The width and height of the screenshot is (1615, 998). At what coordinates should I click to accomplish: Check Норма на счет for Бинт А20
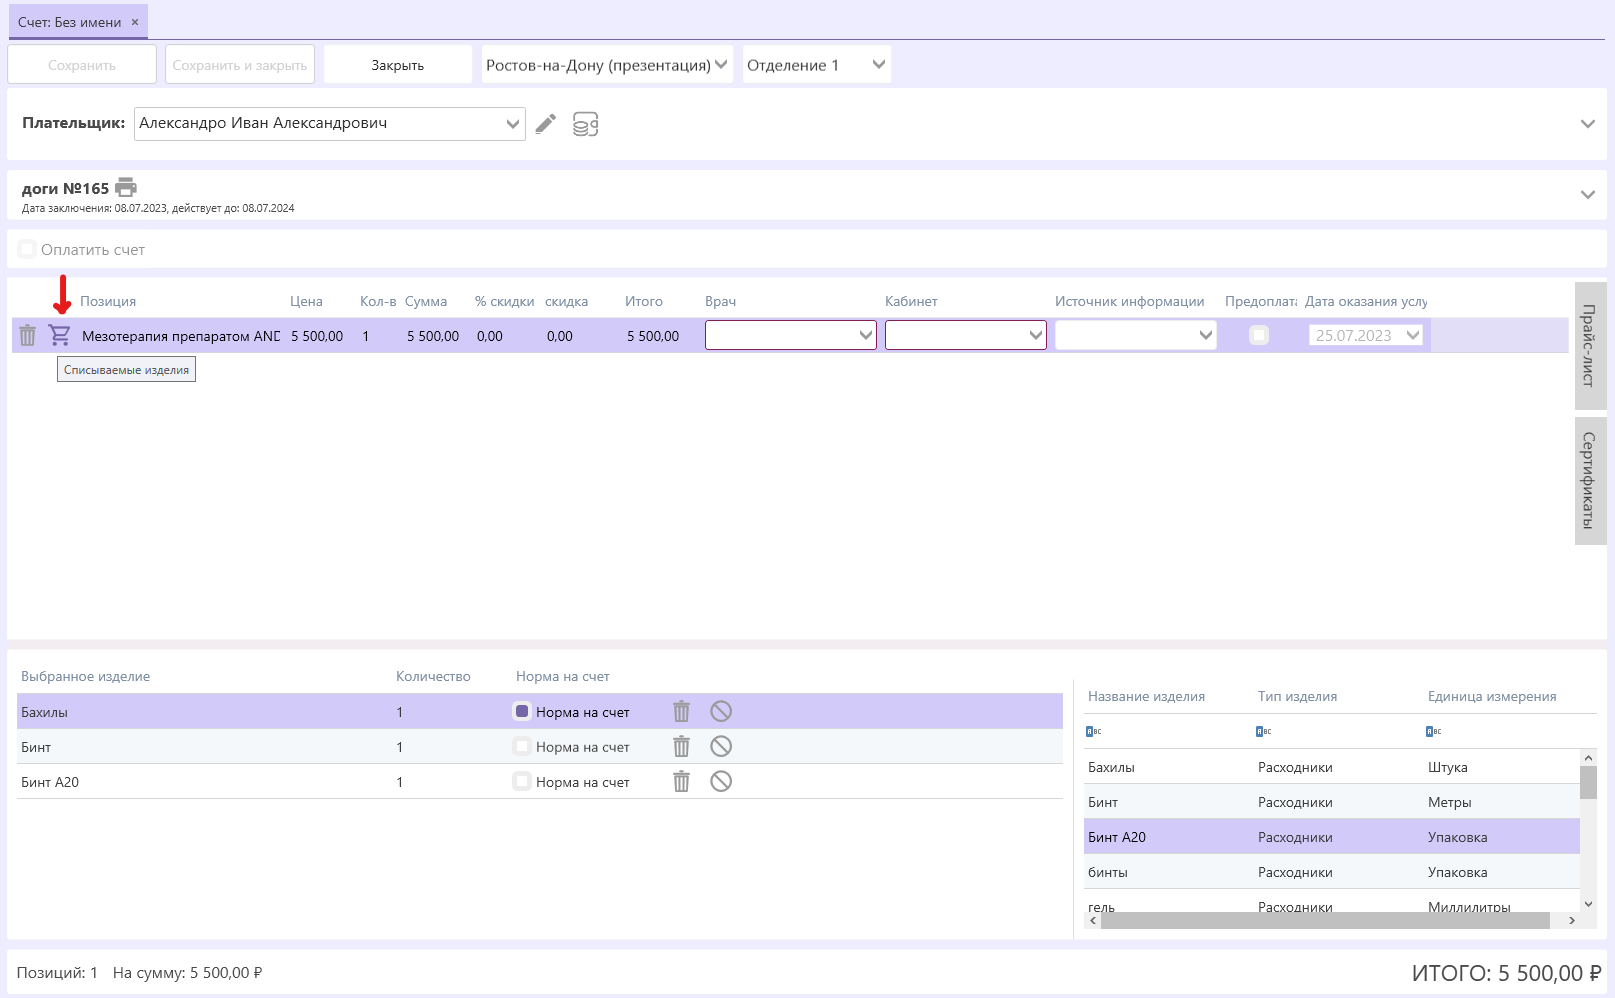coord(522,781)
